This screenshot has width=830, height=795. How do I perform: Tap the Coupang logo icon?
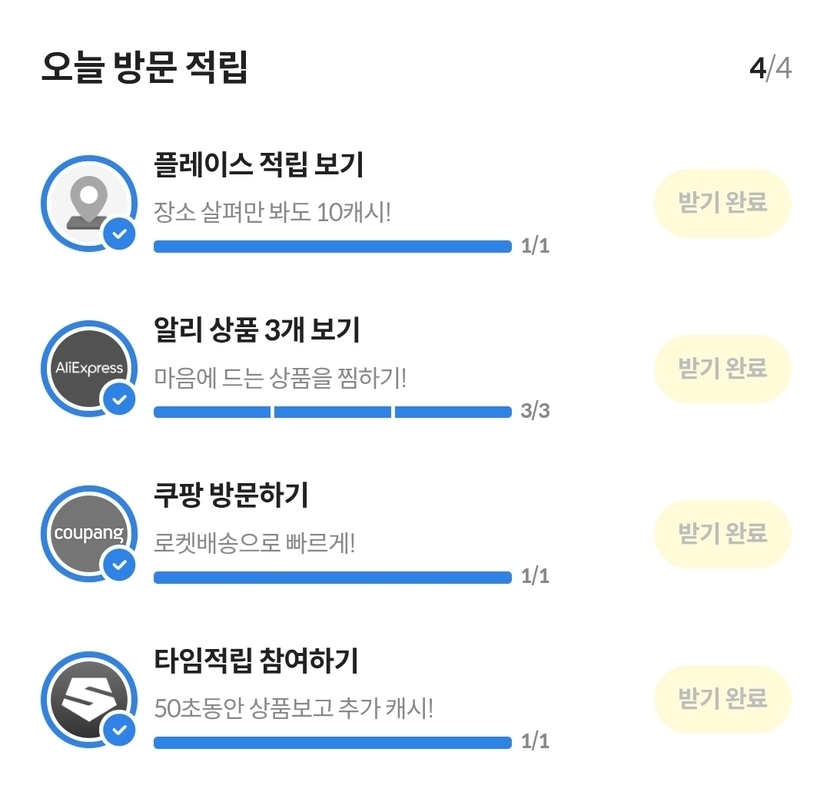[88, 532]
